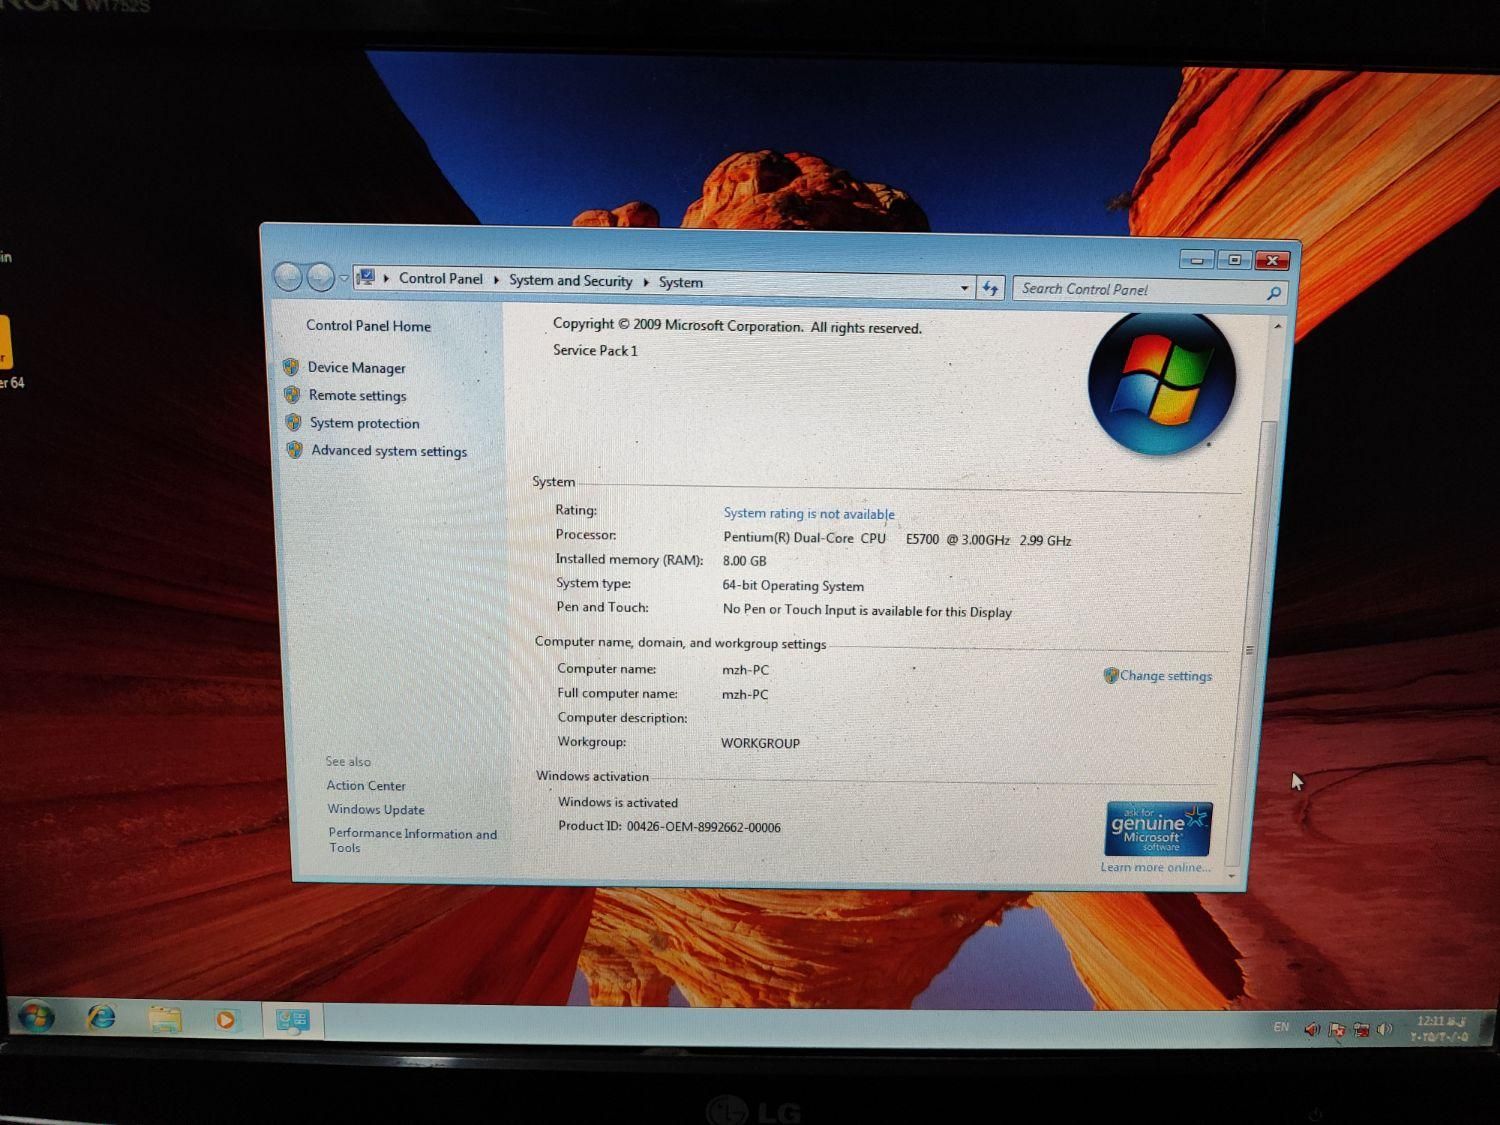Viewport: 1500px width, 1125px height.
Task: Click the Full computer name value mzh-PC
Action: pos(745,695)
